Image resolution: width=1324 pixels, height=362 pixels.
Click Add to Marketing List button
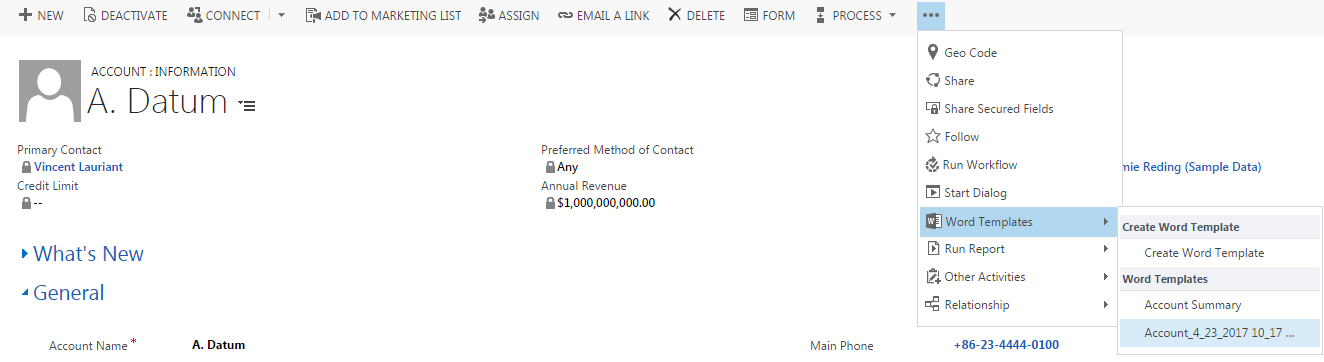[x=383, y=15]
